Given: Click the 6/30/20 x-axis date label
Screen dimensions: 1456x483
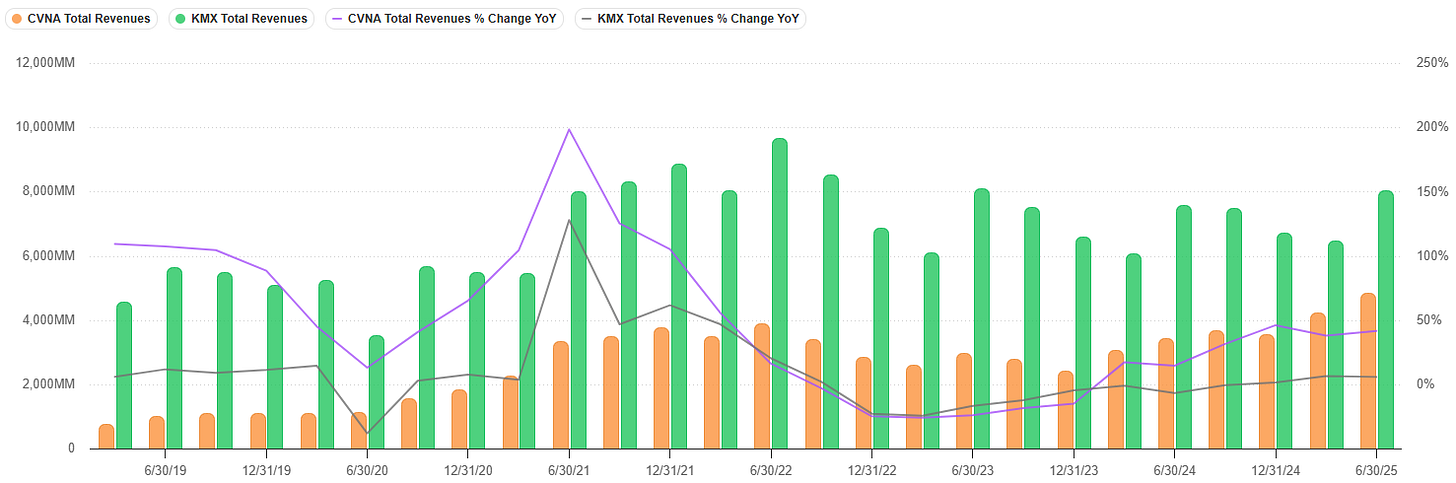Looking at the screenshot, I should [367, 470].
